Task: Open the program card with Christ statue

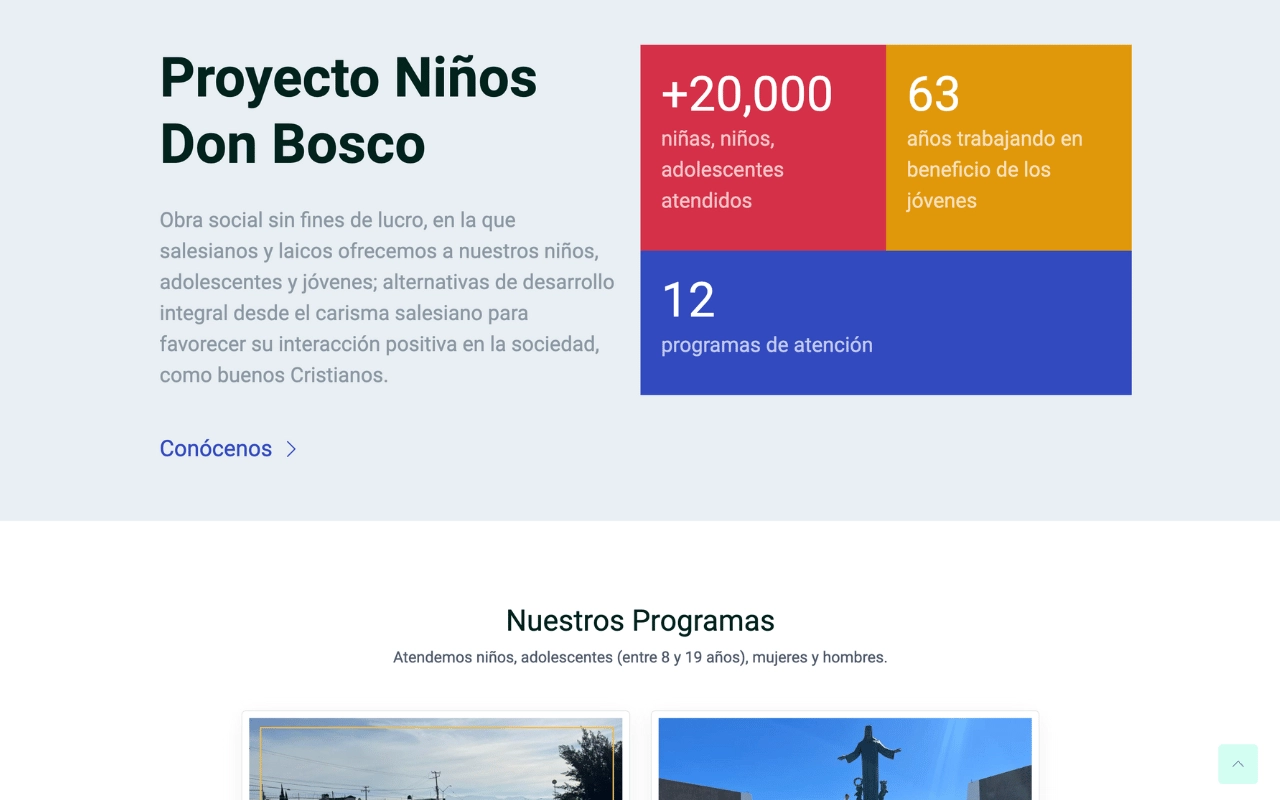Action: coord(844,758)
